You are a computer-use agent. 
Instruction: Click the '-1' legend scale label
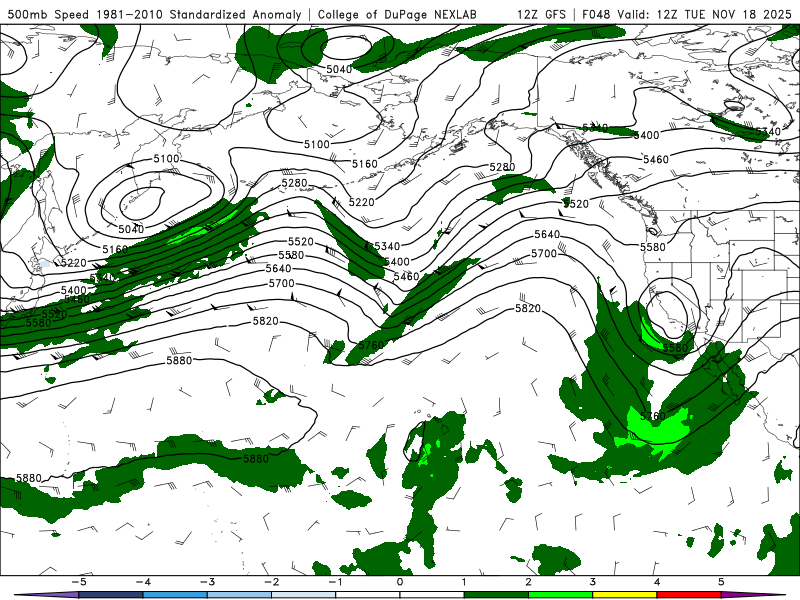335,582
